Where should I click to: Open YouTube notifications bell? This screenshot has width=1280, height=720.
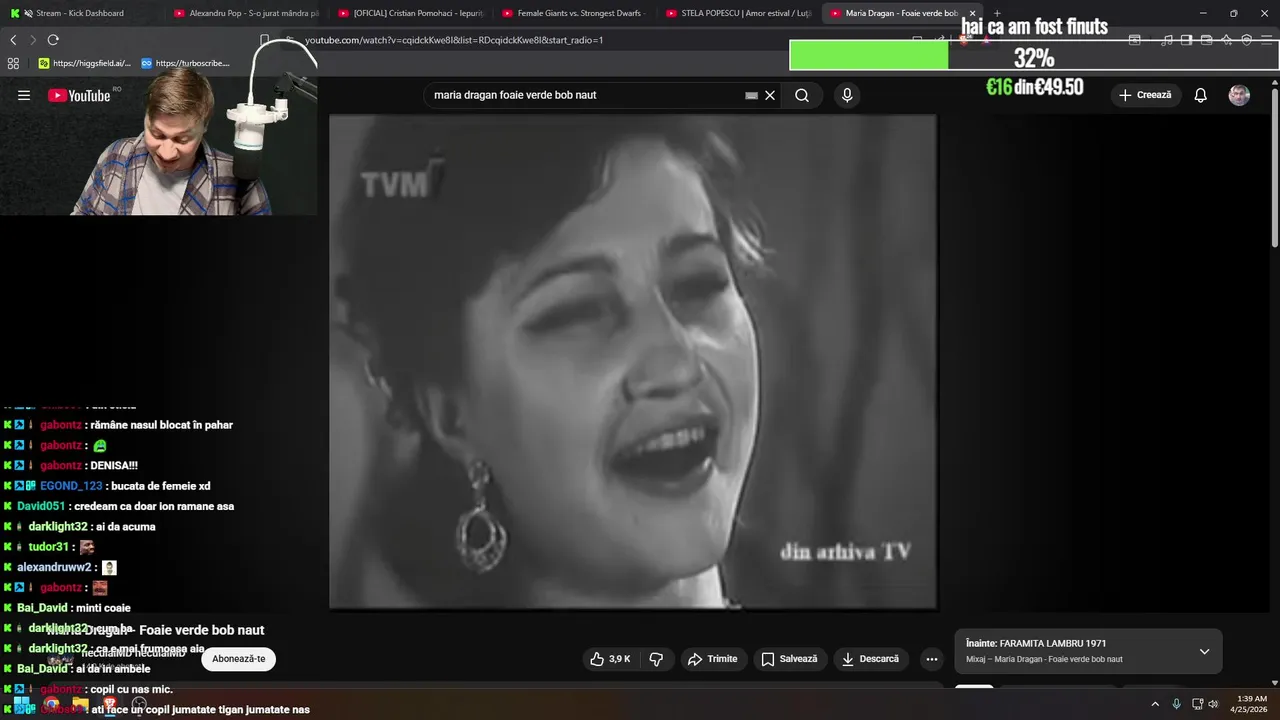1201,95
